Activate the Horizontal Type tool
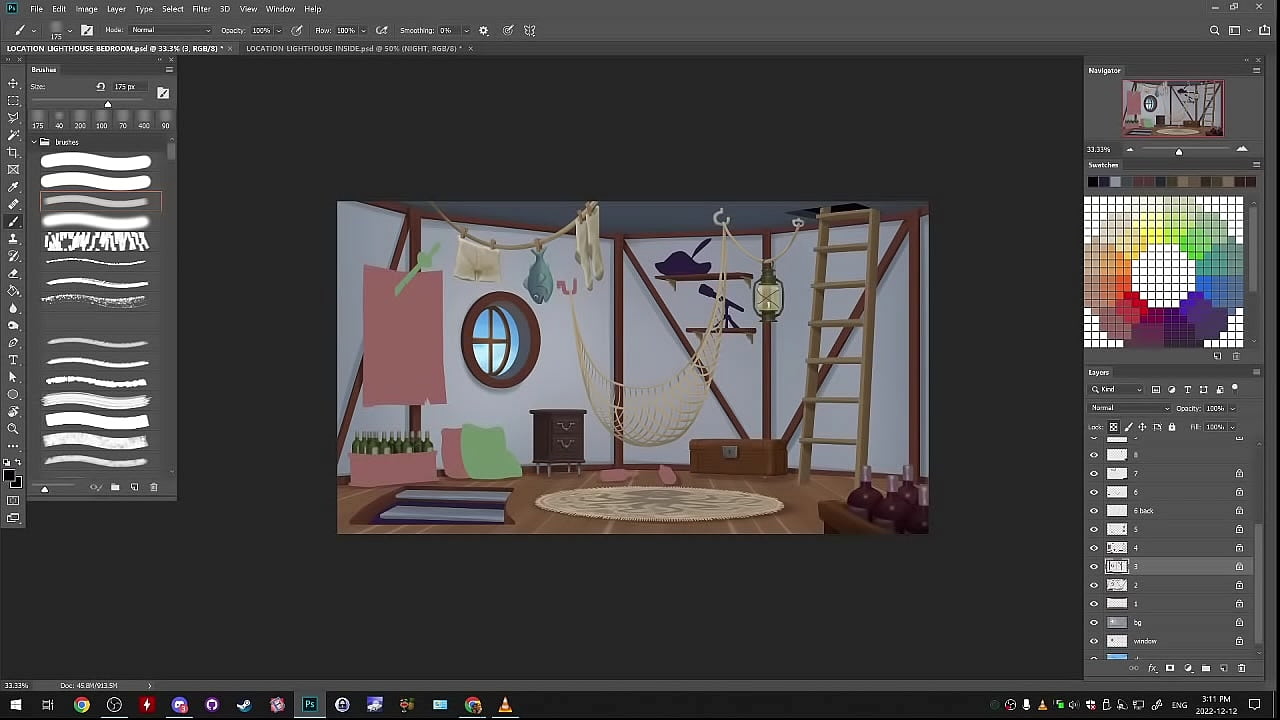 (13, 360)
